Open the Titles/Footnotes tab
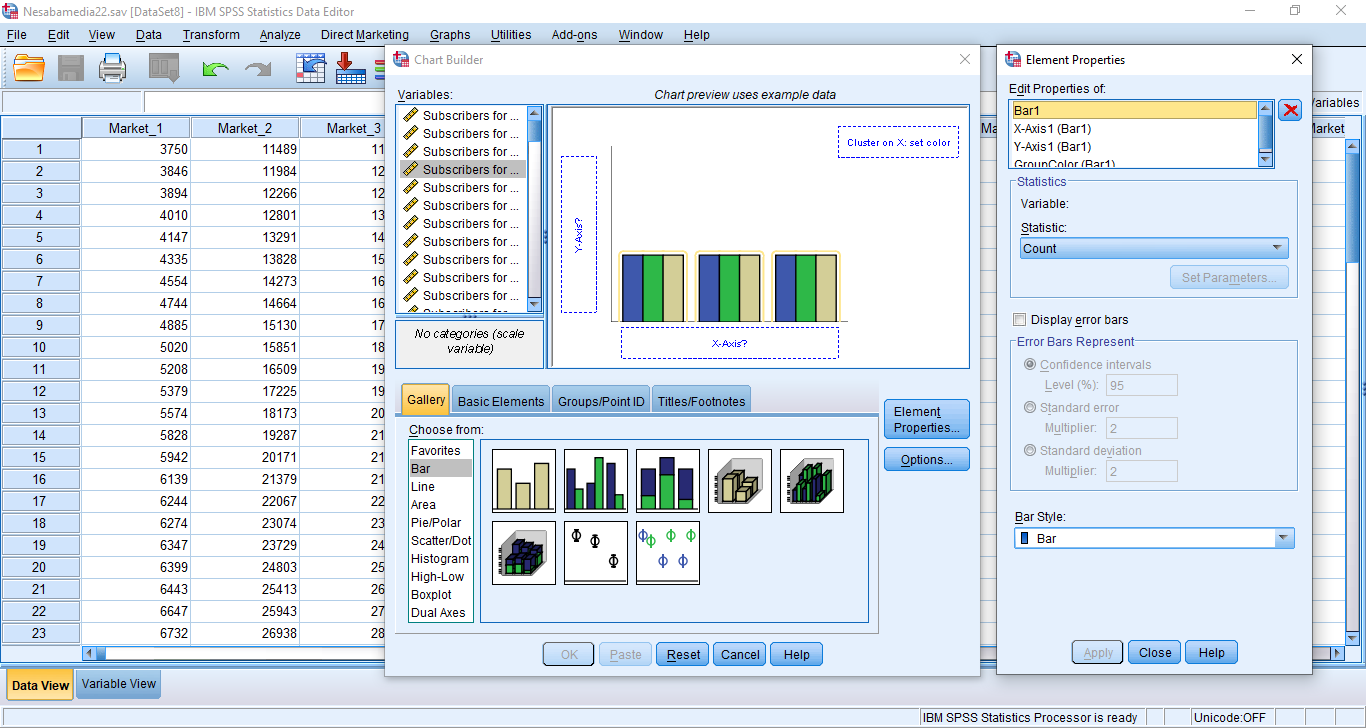 (x=700, y=401)
